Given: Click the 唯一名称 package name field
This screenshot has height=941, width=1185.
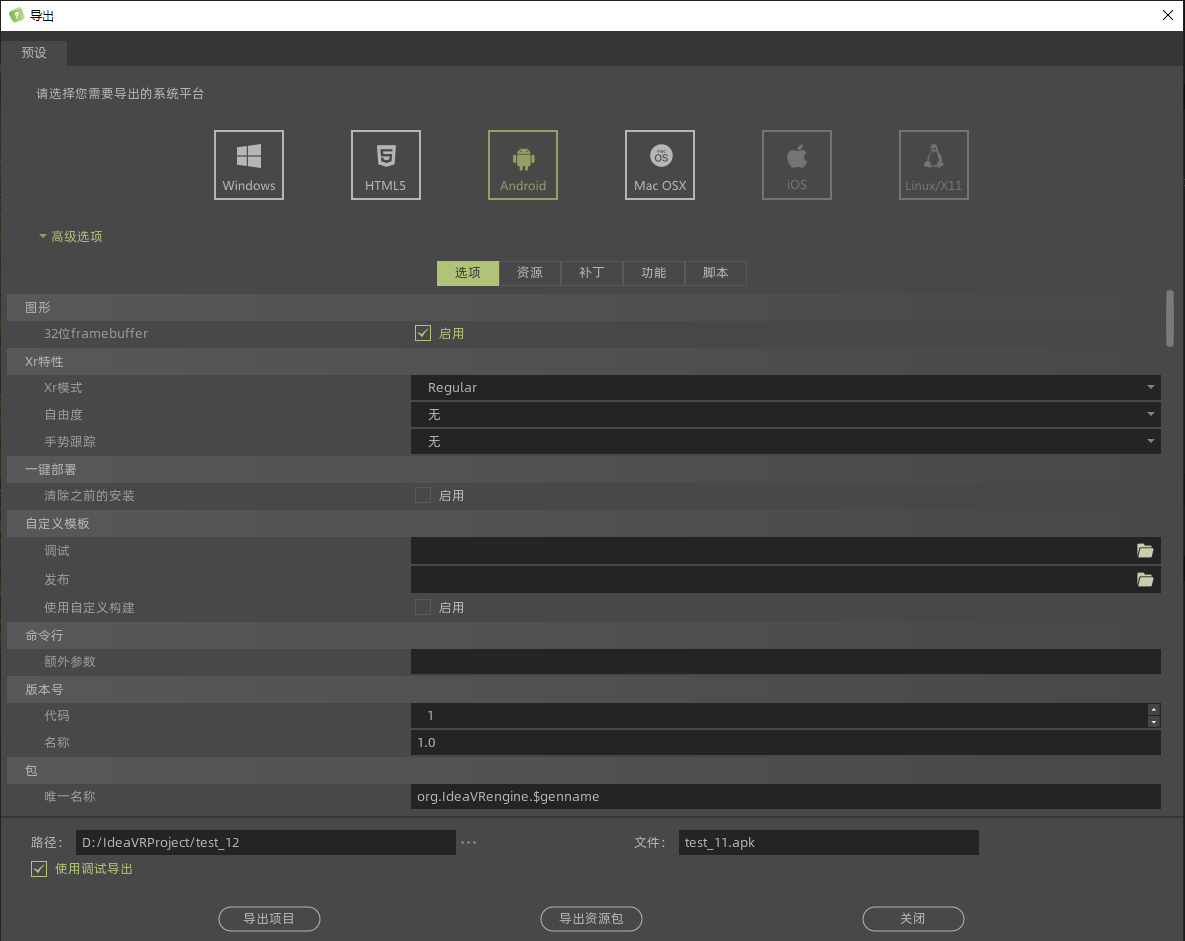Looking at the screenshot, I should (x=785, y=796).
